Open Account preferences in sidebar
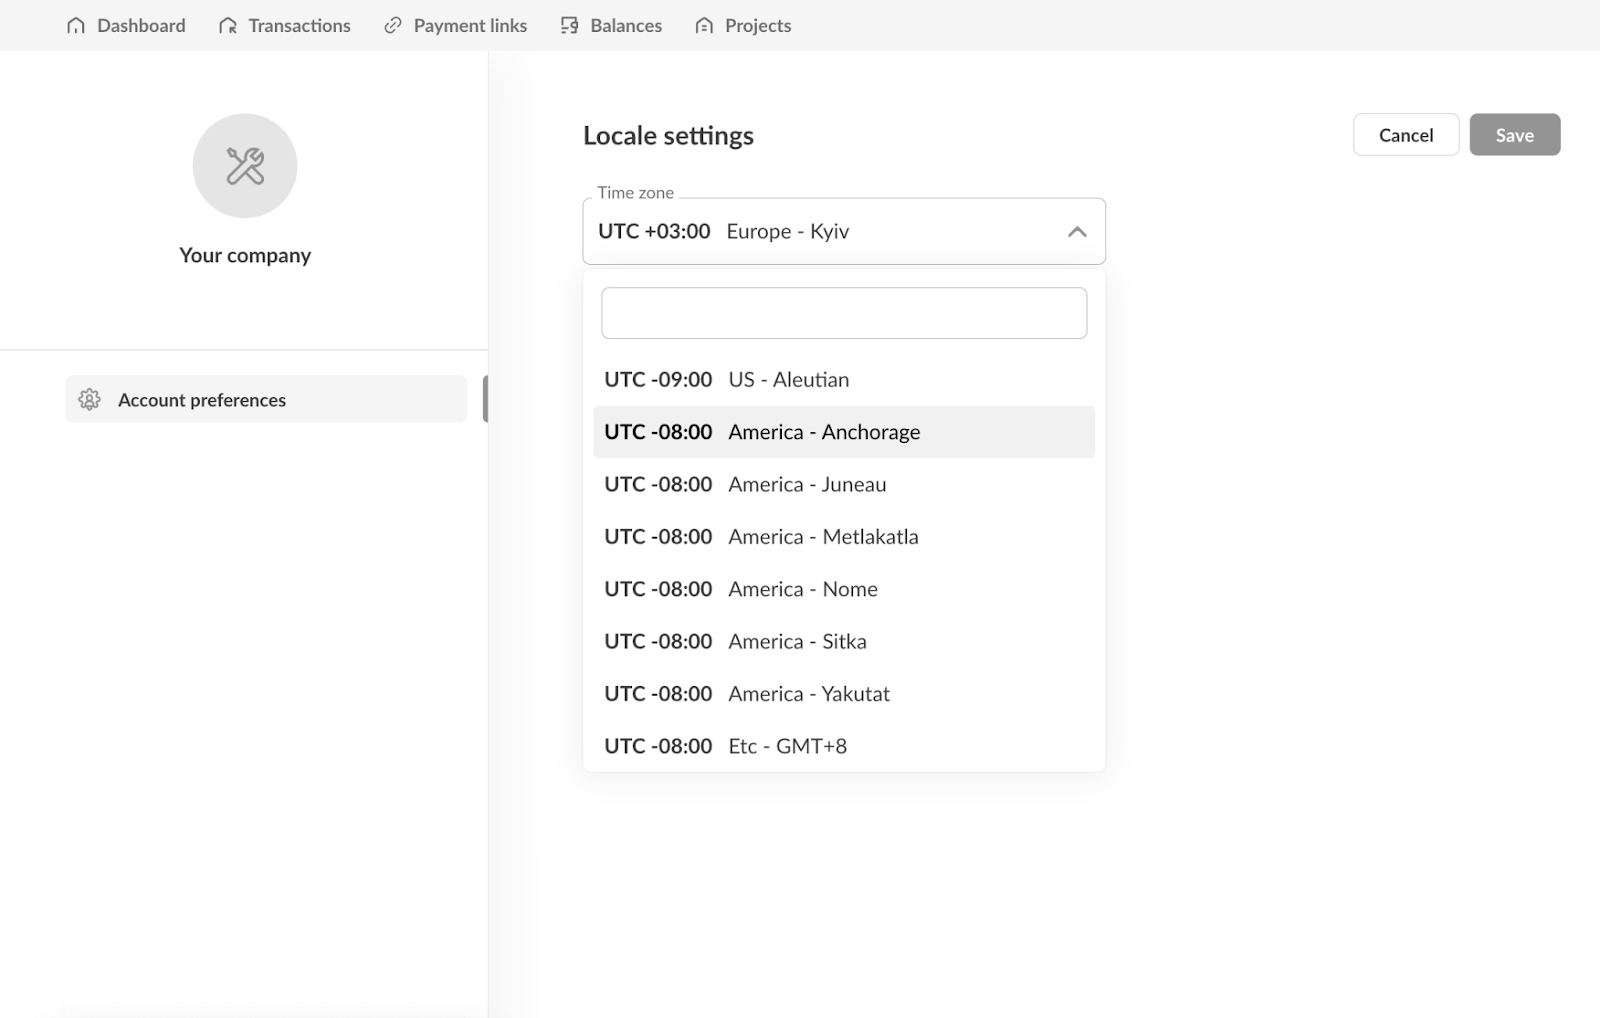The width and height of the screenshot is (1600, 1018). [x=202, y=400]
